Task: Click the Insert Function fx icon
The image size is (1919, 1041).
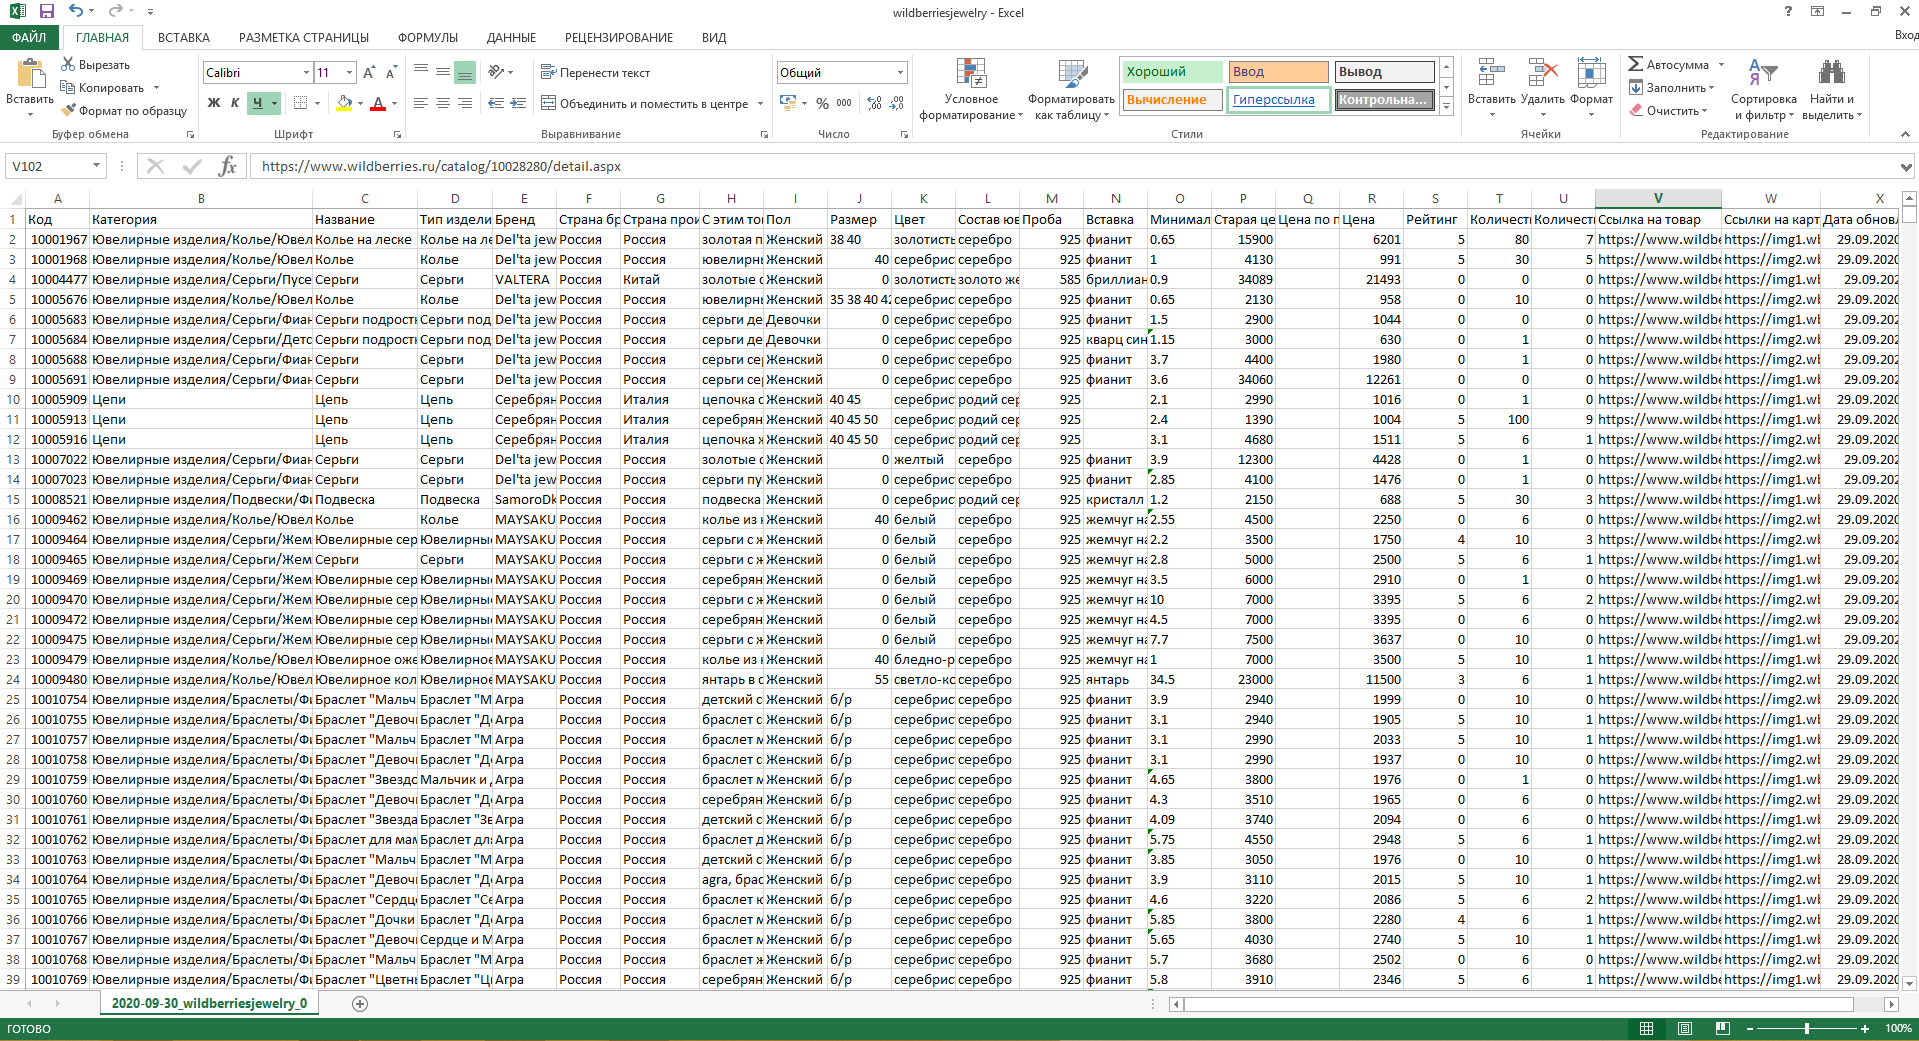Action: (x=228, y=166)
